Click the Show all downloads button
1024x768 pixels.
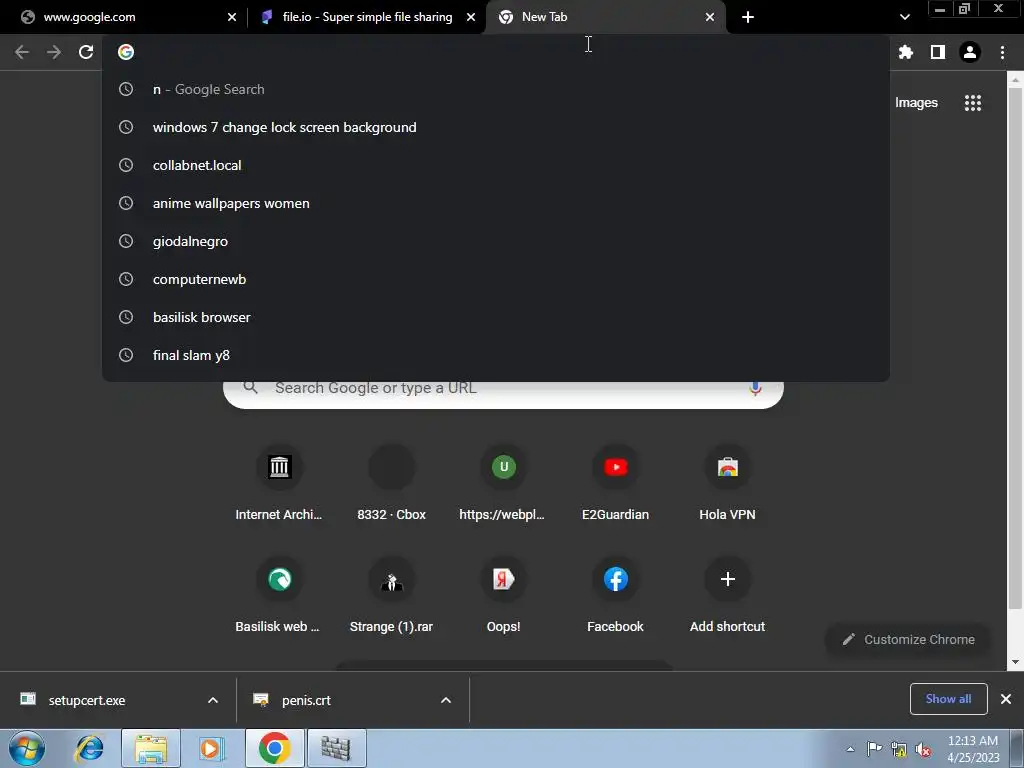click(948, 699)
